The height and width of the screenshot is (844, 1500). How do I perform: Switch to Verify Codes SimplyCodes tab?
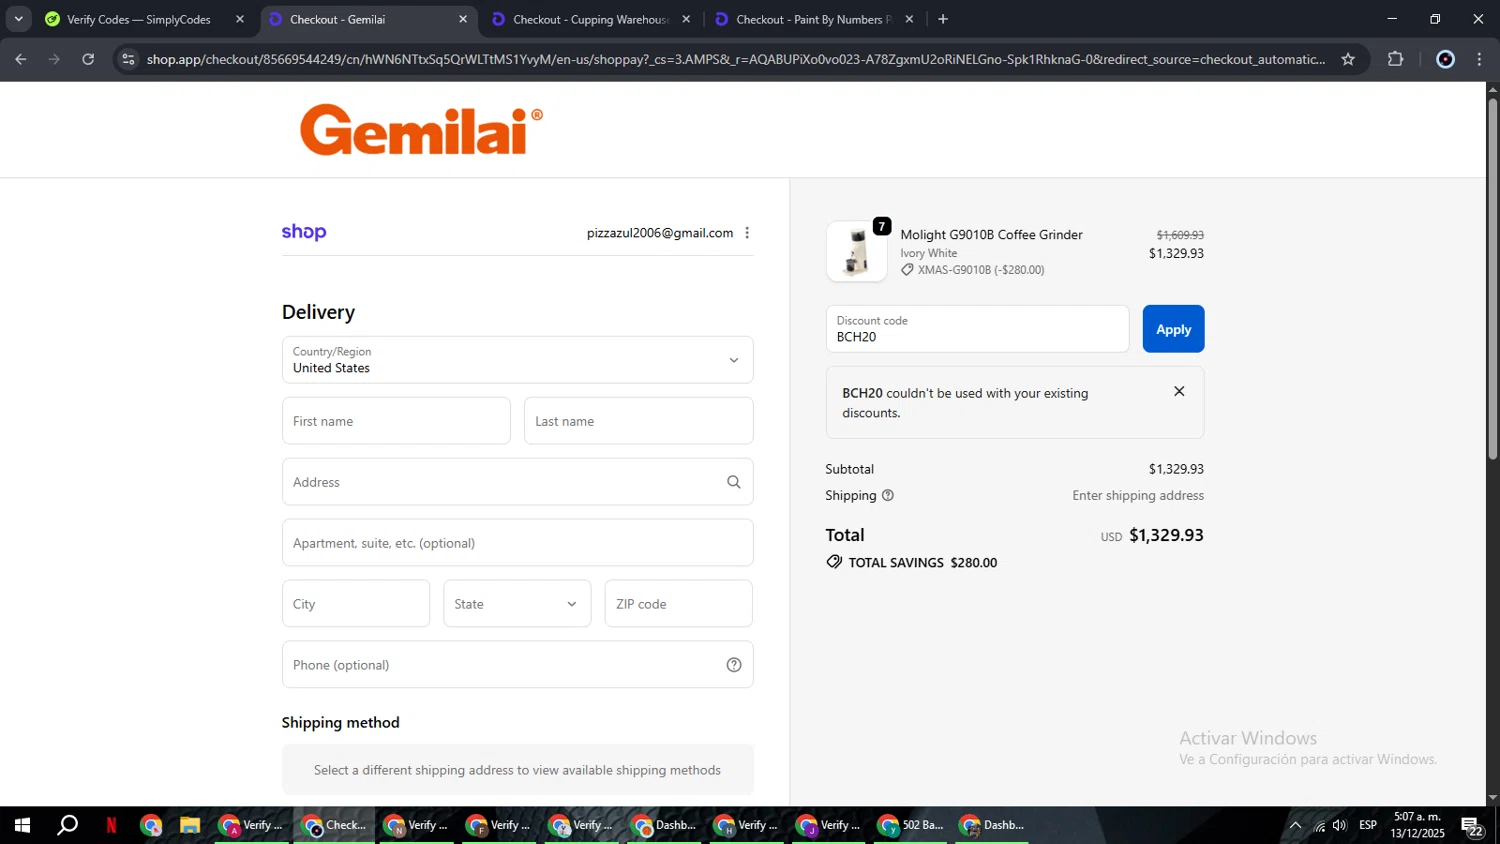(138, 19)
